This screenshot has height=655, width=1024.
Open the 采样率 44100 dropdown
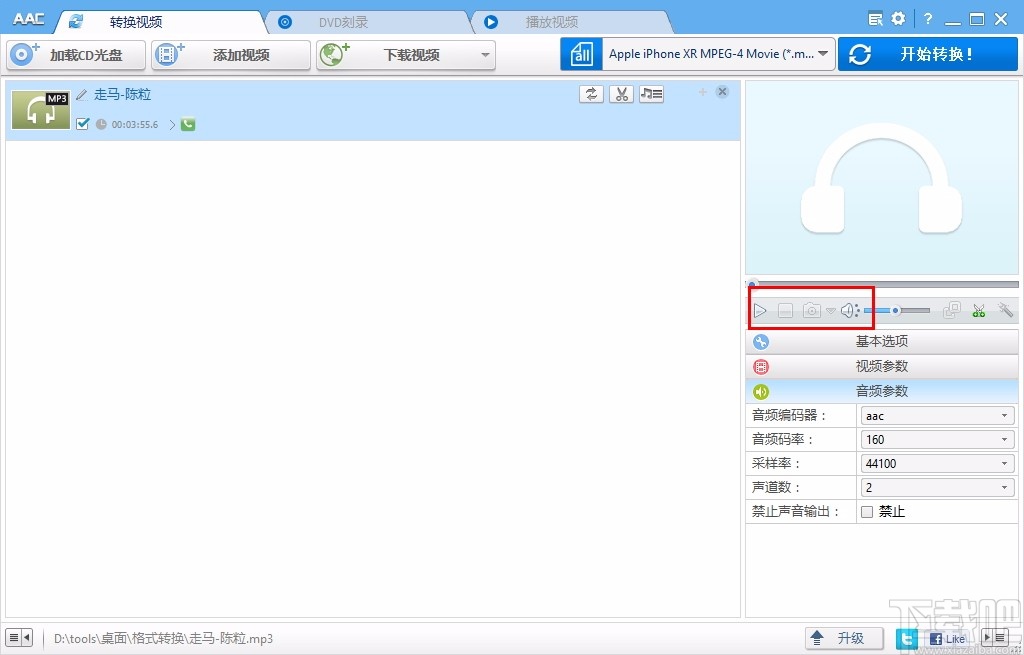[x=936, y=463]
